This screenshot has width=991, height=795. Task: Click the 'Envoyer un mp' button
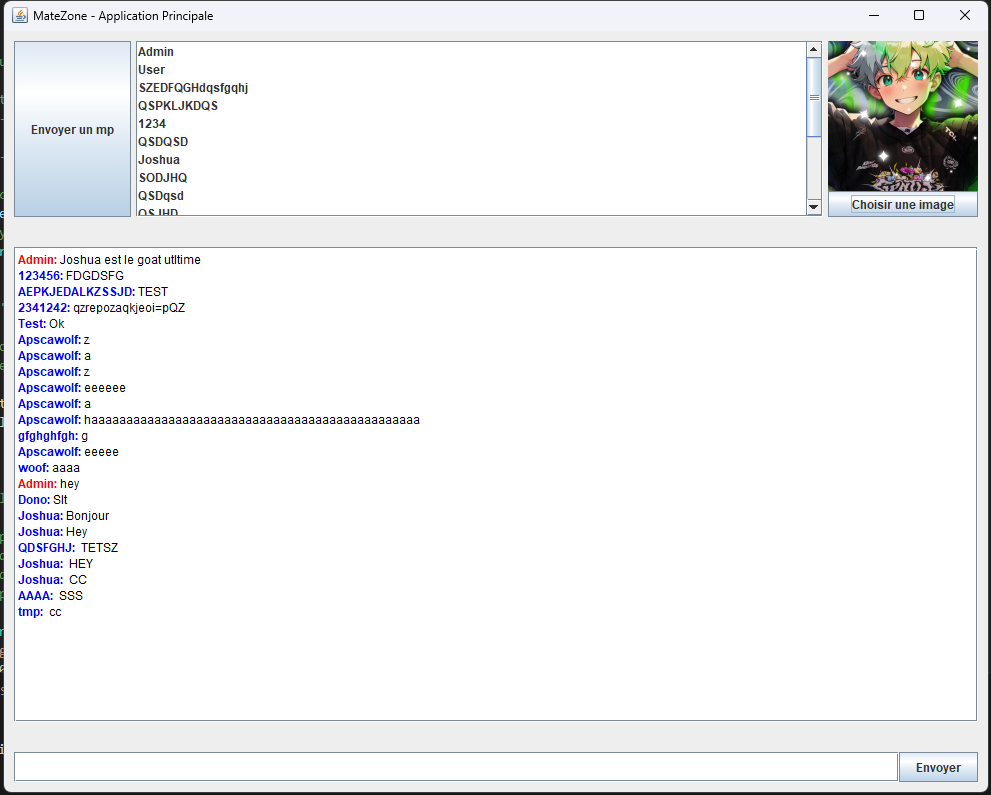(72, 129)
